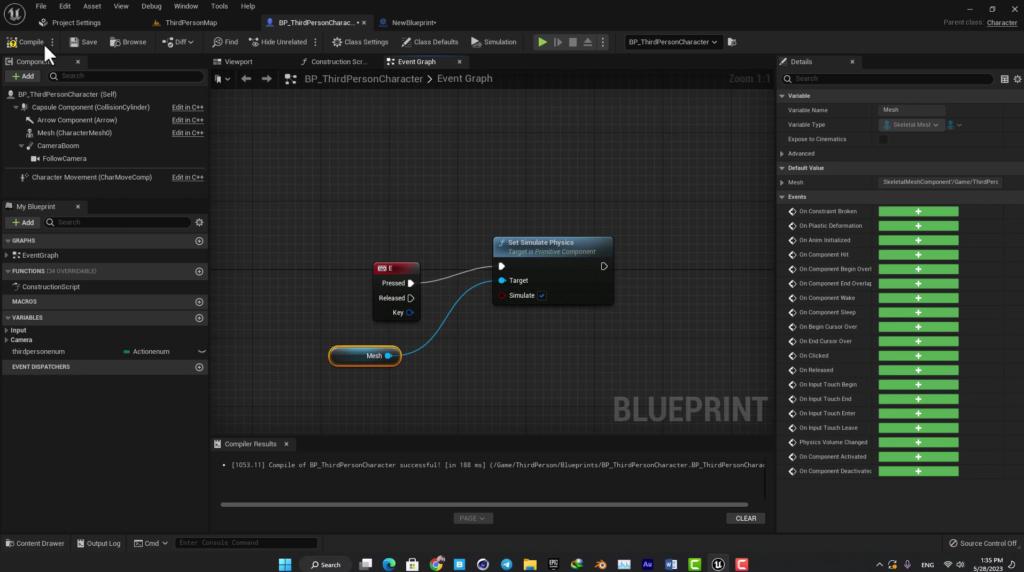Screen dimensions: 1024x572
Task: Open debug object dropdown BP_ThirdPersonCharacter
Action: pos(673,42)
